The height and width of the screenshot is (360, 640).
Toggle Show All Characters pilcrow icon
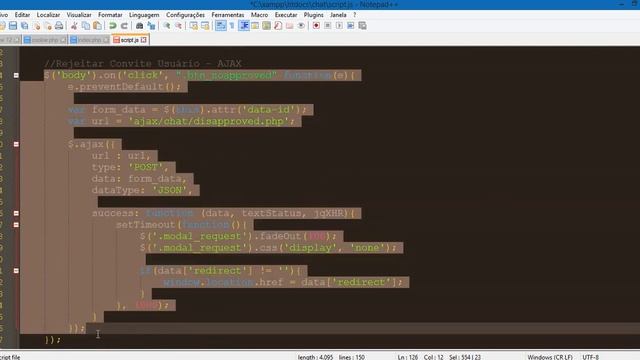232,26
